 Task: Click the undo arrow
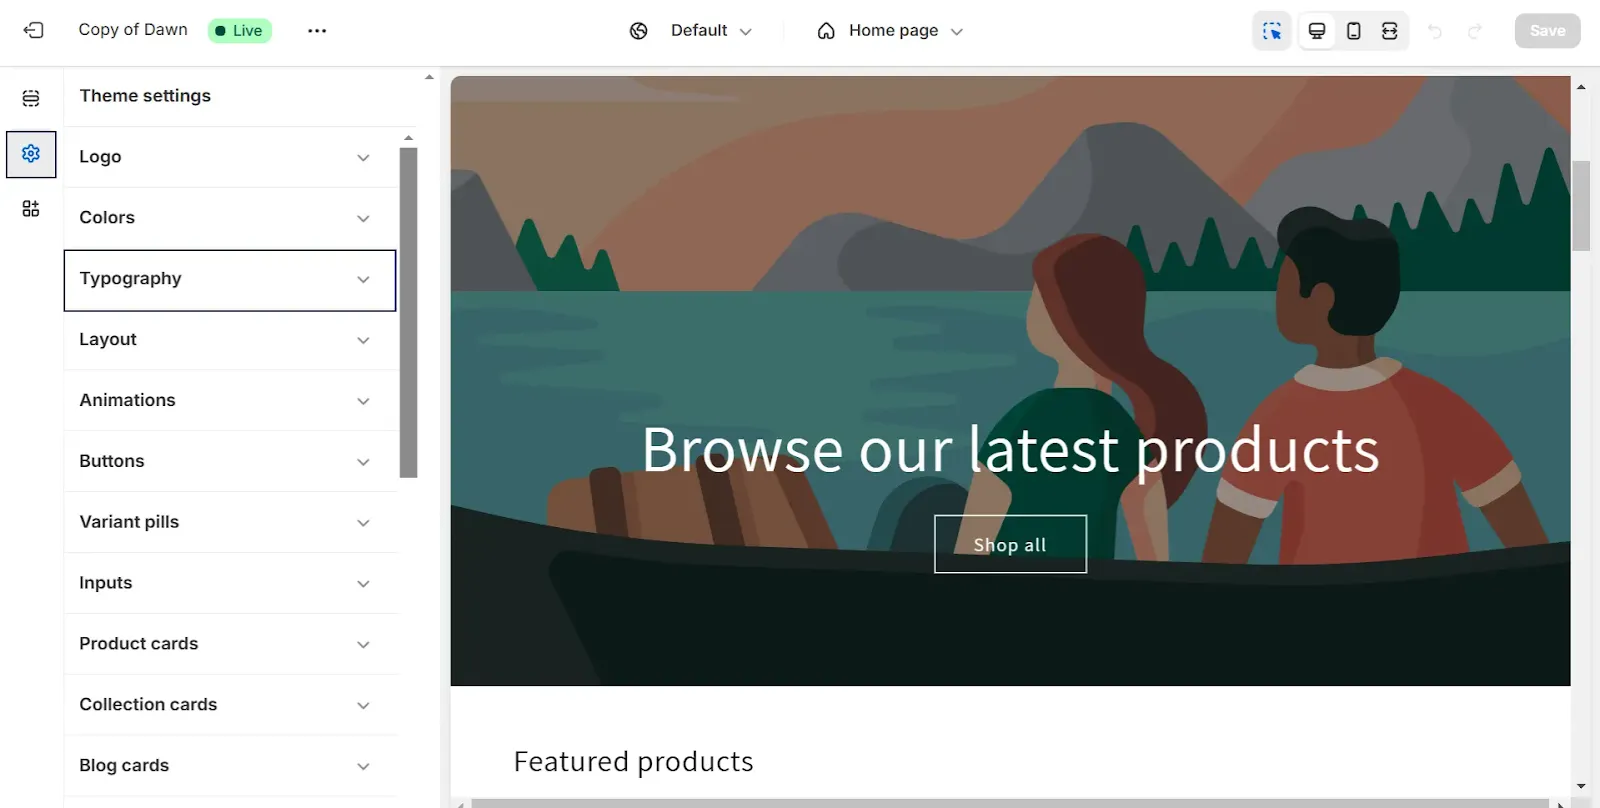[1435, 31]
